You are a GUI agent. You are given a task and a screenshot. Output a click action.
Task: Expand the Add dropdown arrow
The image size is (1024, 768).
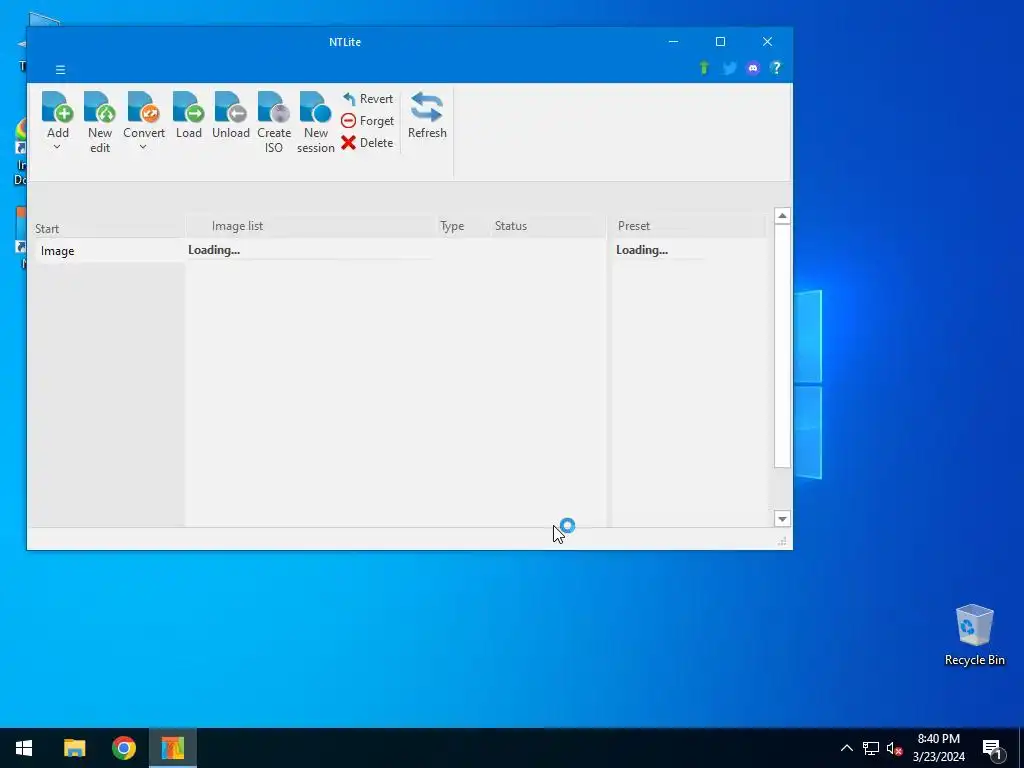(x=57, y=147)
